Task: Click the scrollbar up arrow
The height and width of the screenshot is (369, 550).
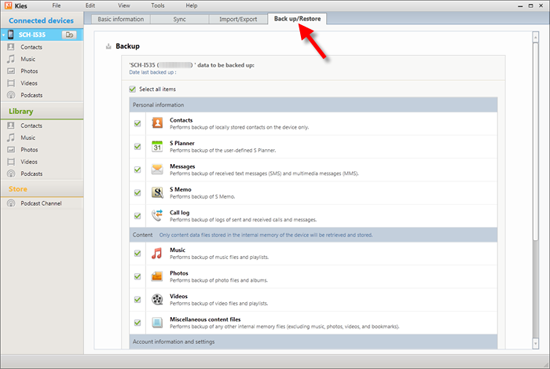Action: (535, 37)
